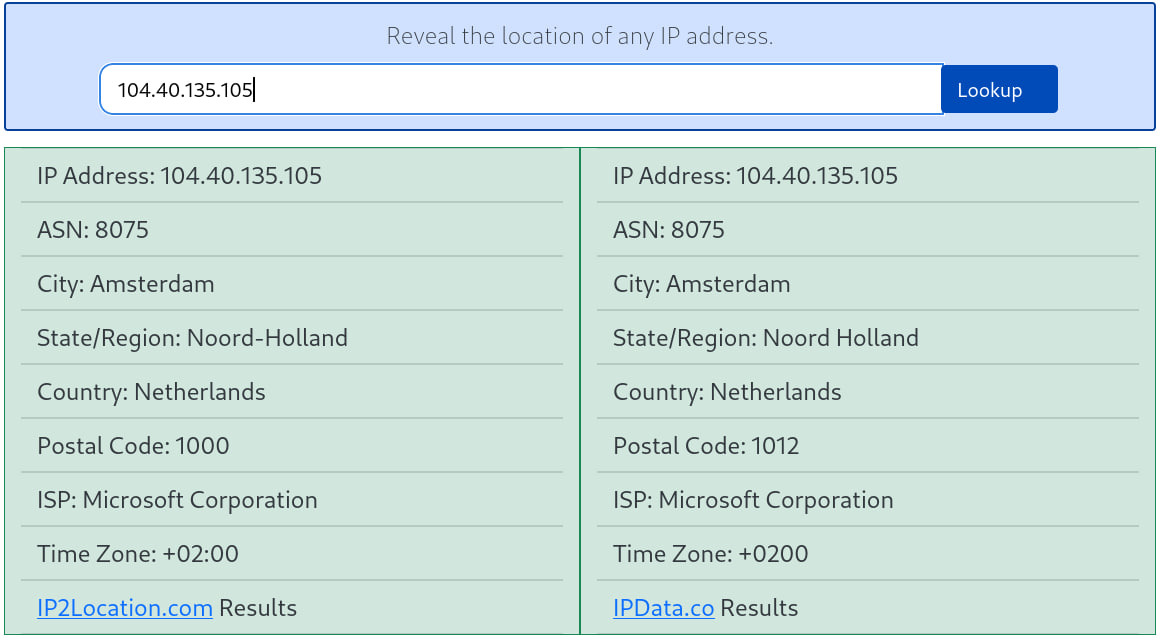Select Country: Netherlands in IPData panel
Image resolution: width=1164 pixels, height=642 pixels.
tap(727, 392)
